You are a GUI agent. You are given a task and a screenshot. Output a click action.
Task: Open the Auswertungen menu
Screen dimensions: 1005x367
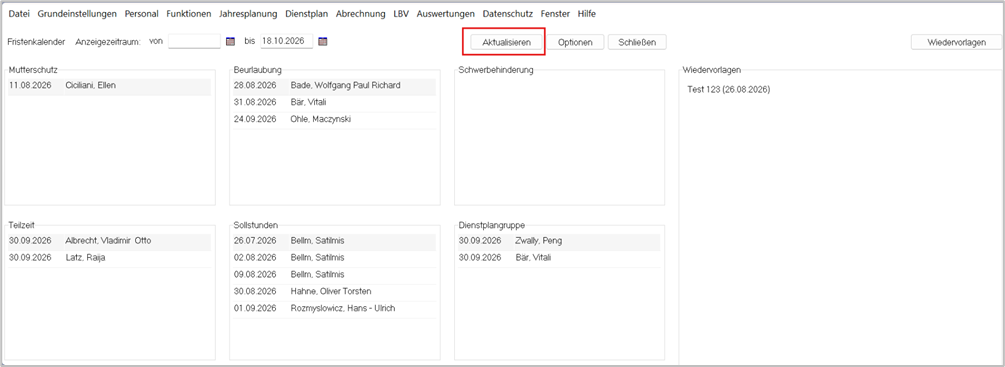(x=445, y=13)
